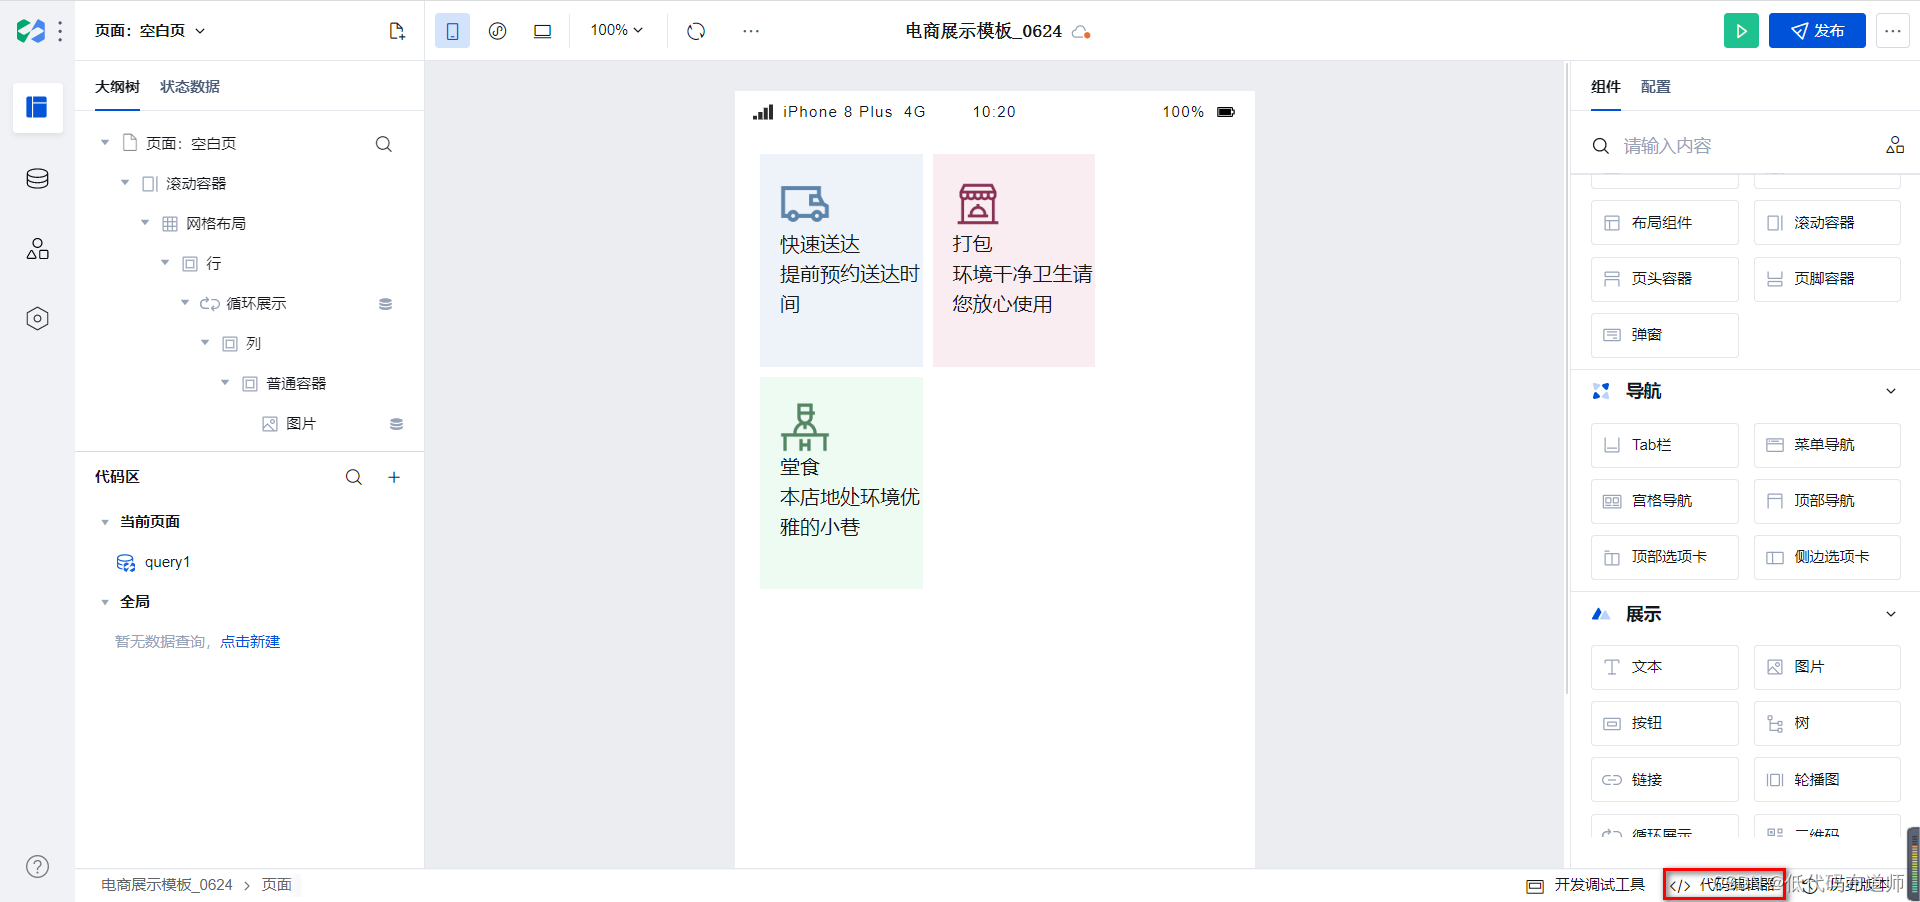Search the outline tree with magnifier icon
This screenshot has height=902, width=1920.
(x=383, y=144)
